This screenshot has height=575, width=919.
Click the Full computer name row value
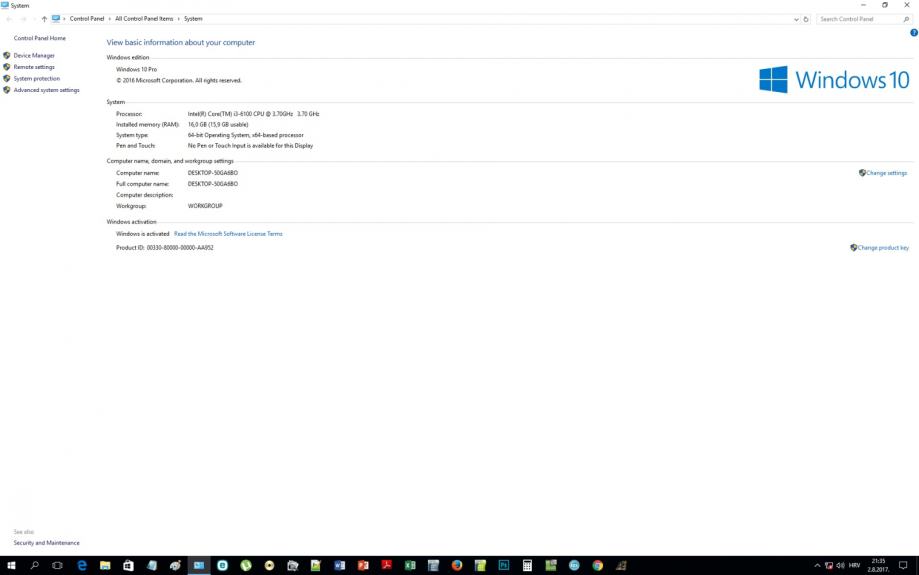pos(213,184)
